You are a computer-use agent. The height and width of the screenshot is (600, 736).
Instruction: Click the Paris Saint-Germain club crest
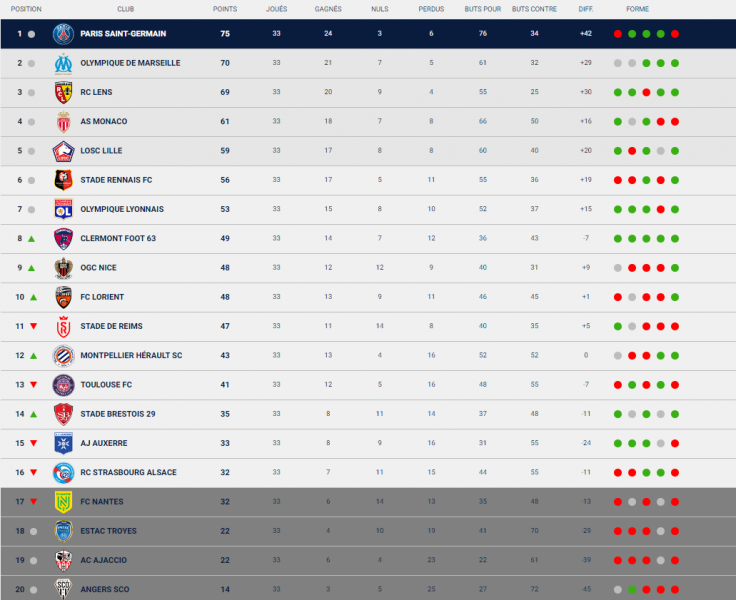click(64, 33)
